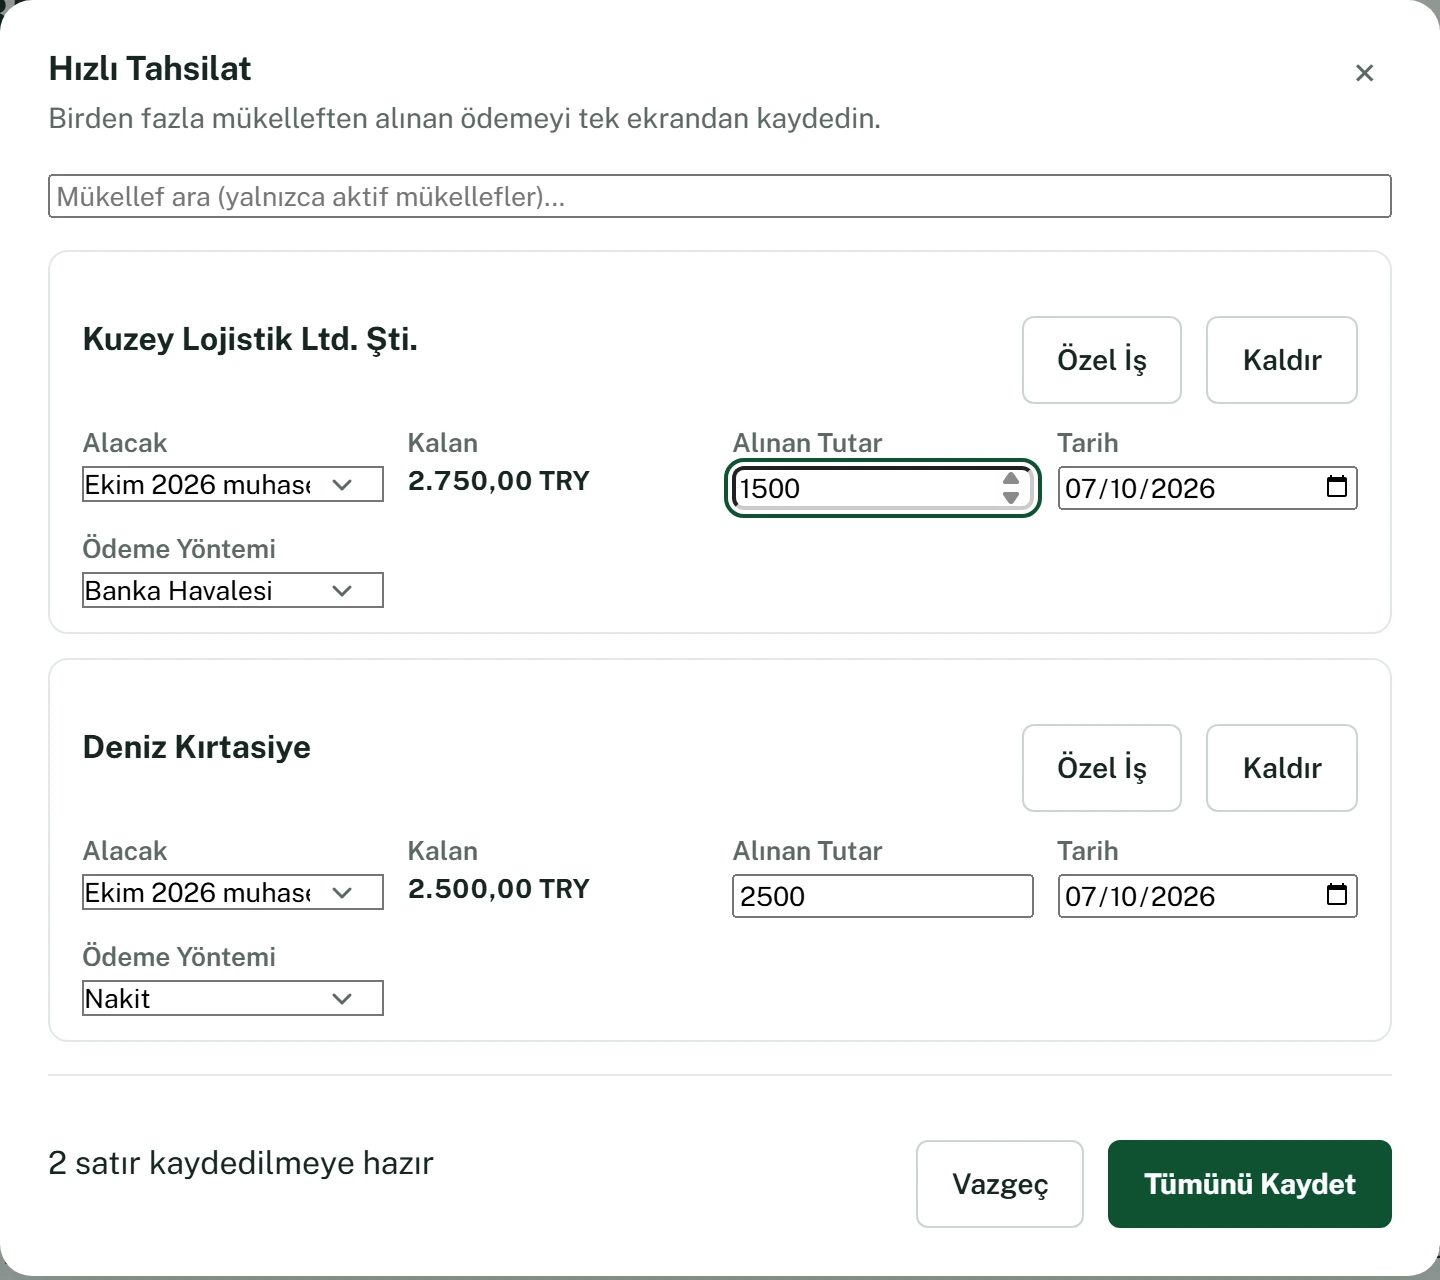
Task: Open Alacak dropdown for Deniz Kırtasiye
Action: click(x=233, y=893)
